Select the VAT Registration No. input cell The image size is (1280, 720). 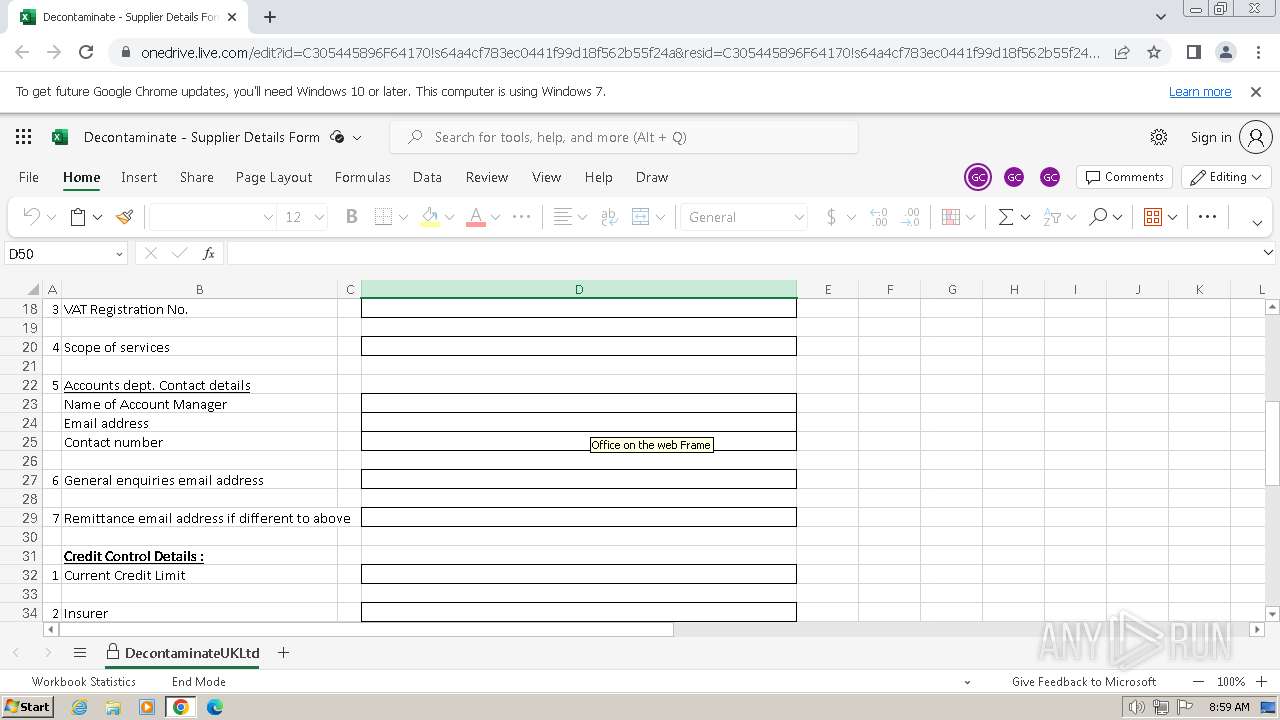[579, 309]
